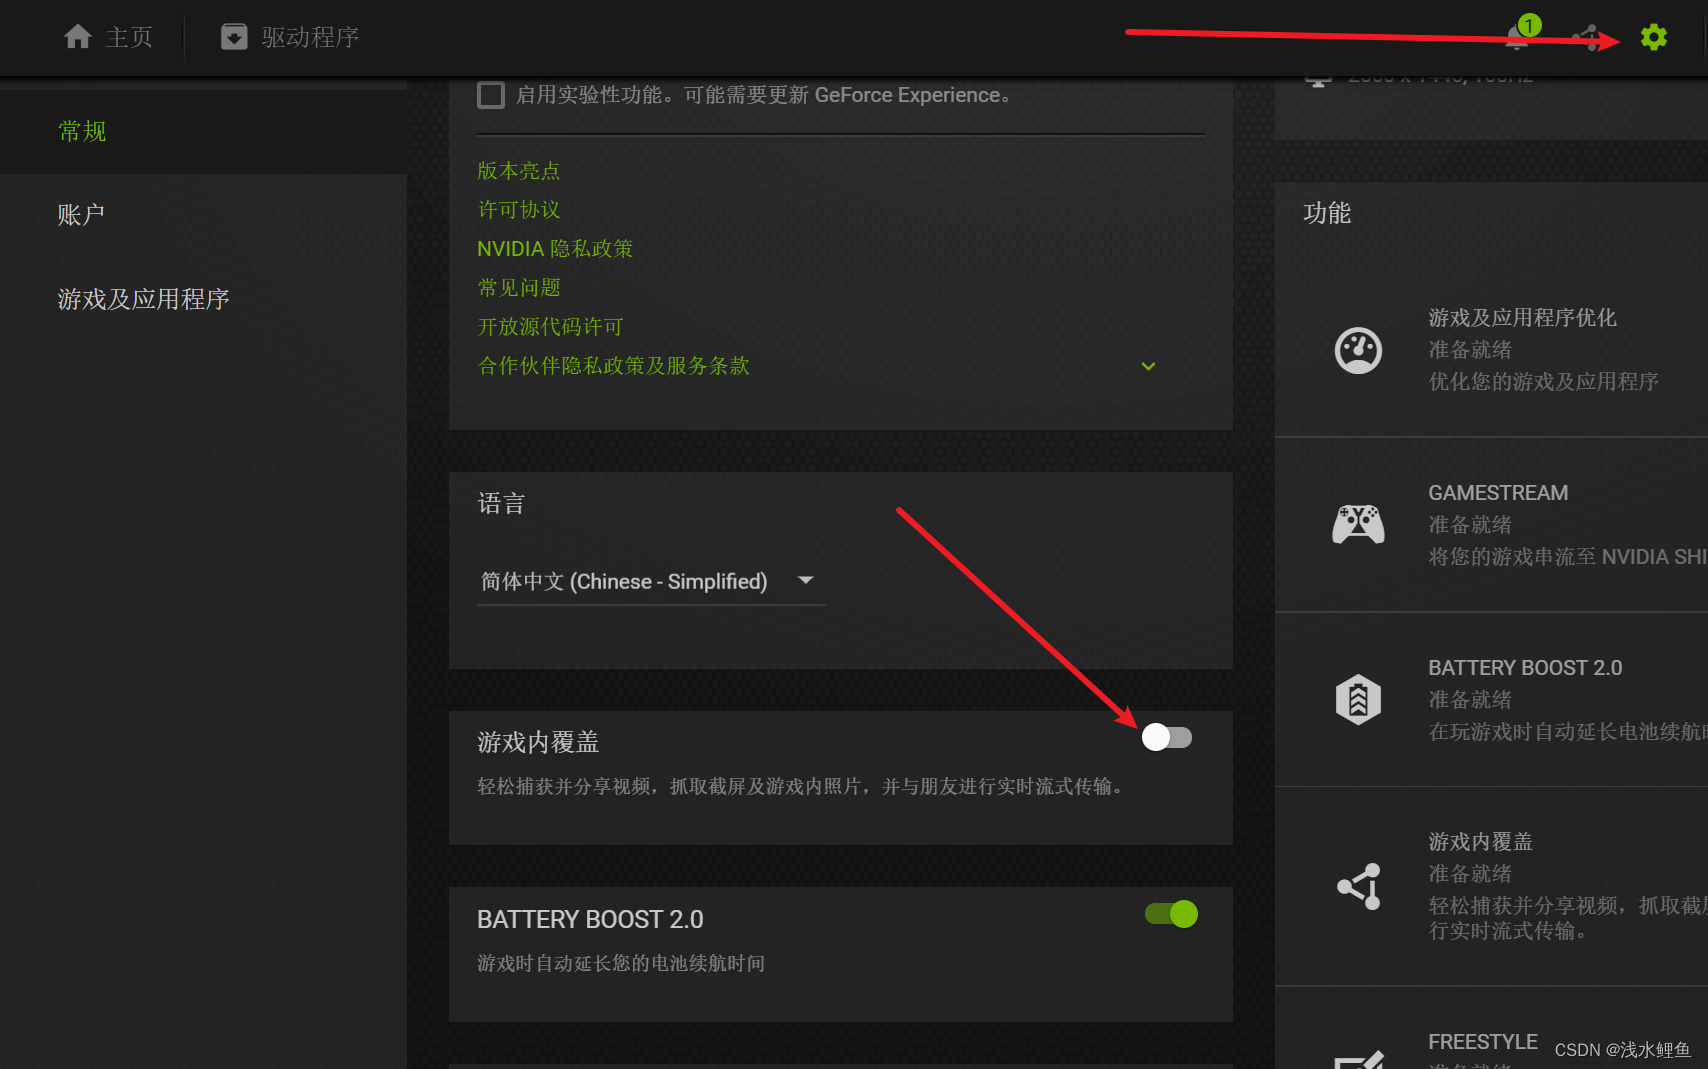This screenshot has height=1069, width=1708.
Task: Open the 开放源代码许可 link
Action: (550, 327)
